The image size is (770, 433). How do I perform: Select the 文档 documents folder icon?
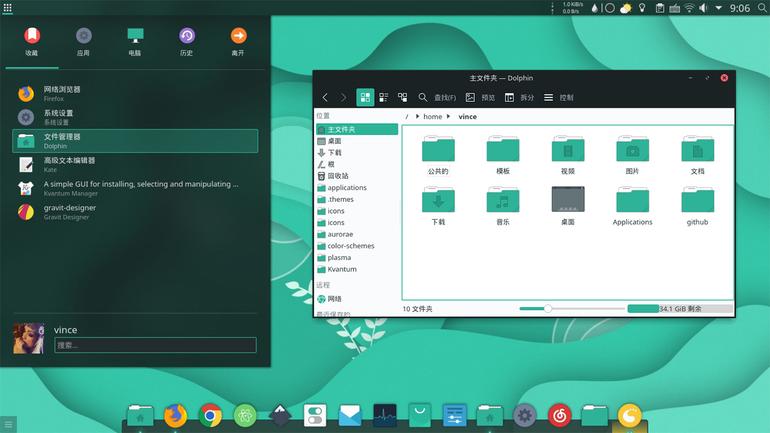pyautogui.click(x=697, y=149)
